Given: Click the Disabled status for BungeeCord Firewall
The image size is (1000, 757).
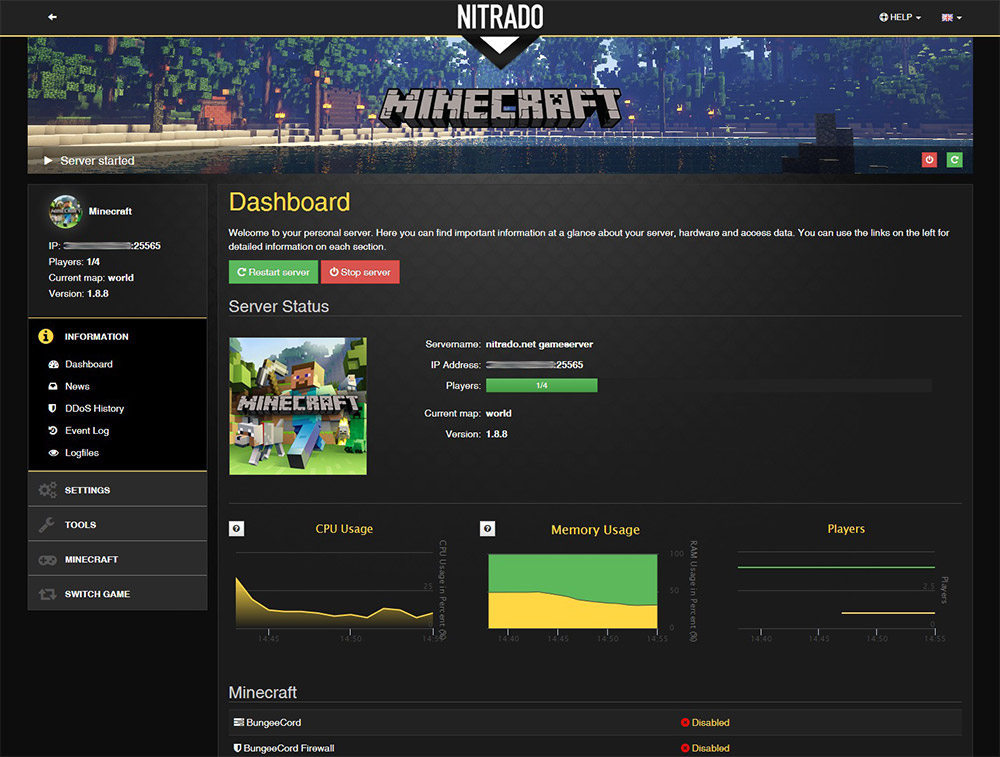Looking at the screenshot, I should (705, 748).
